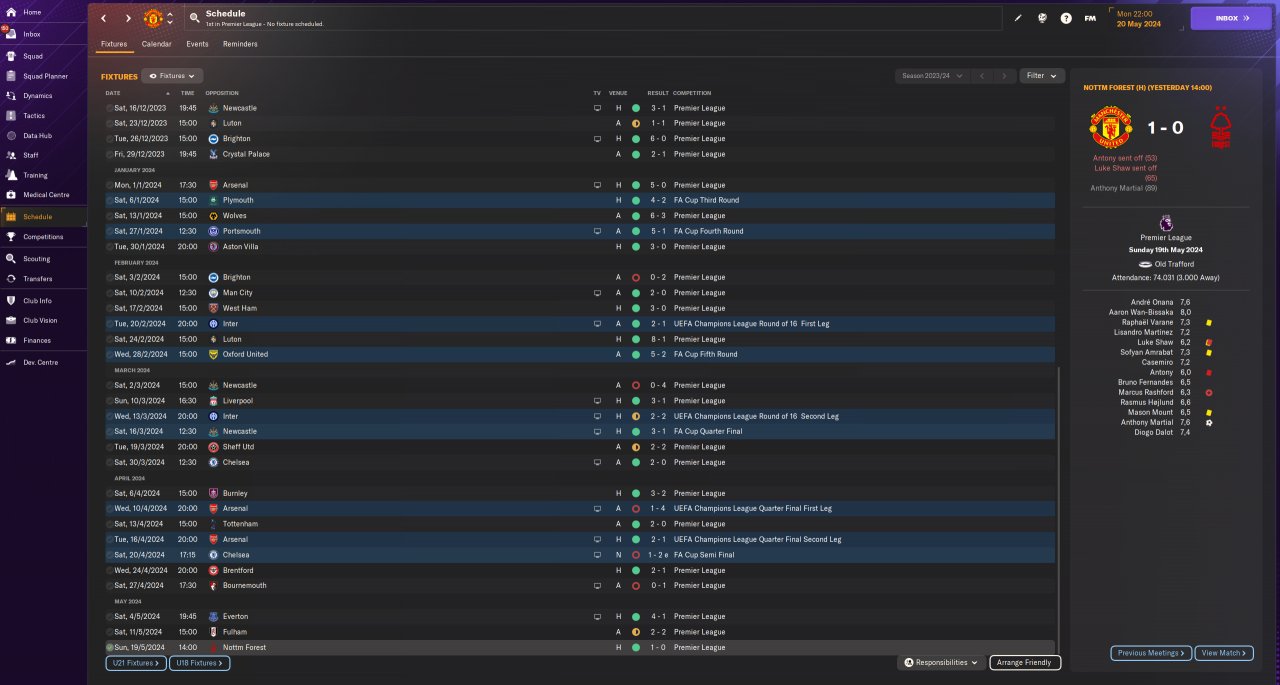
Task: Open the Season 2023/24 dropdown
Action: pyautogui.click(x=932, y=76)
